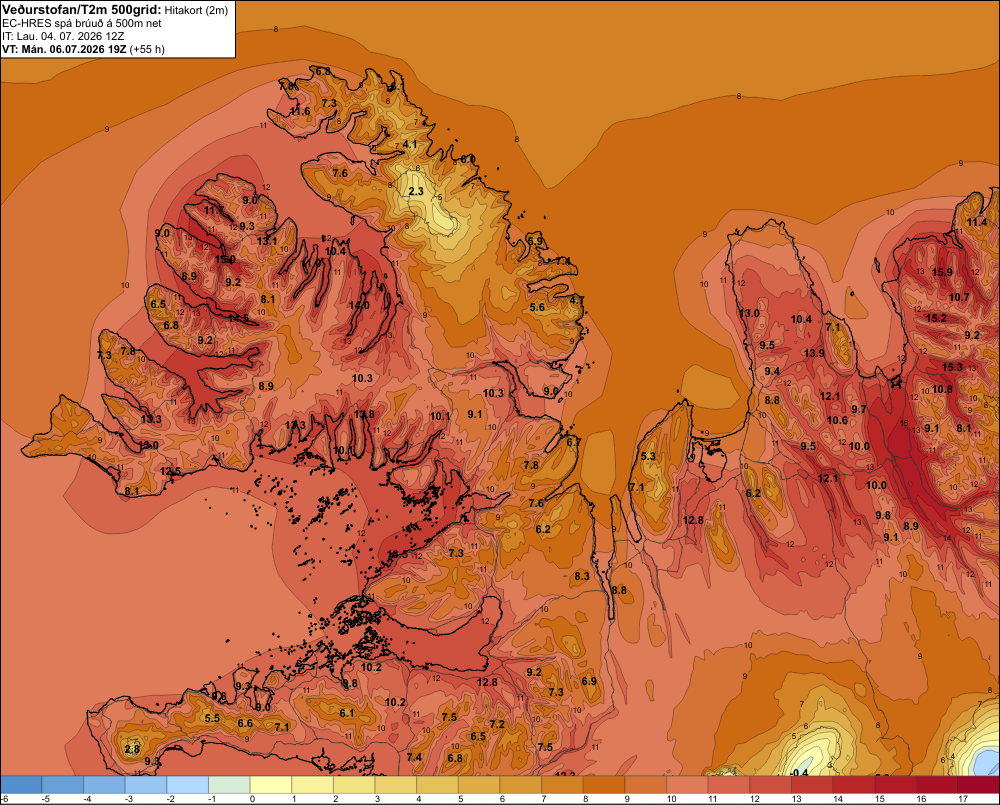Click the '11.4' temperature value
This screenshot has height=805, width=1000.
976,222
